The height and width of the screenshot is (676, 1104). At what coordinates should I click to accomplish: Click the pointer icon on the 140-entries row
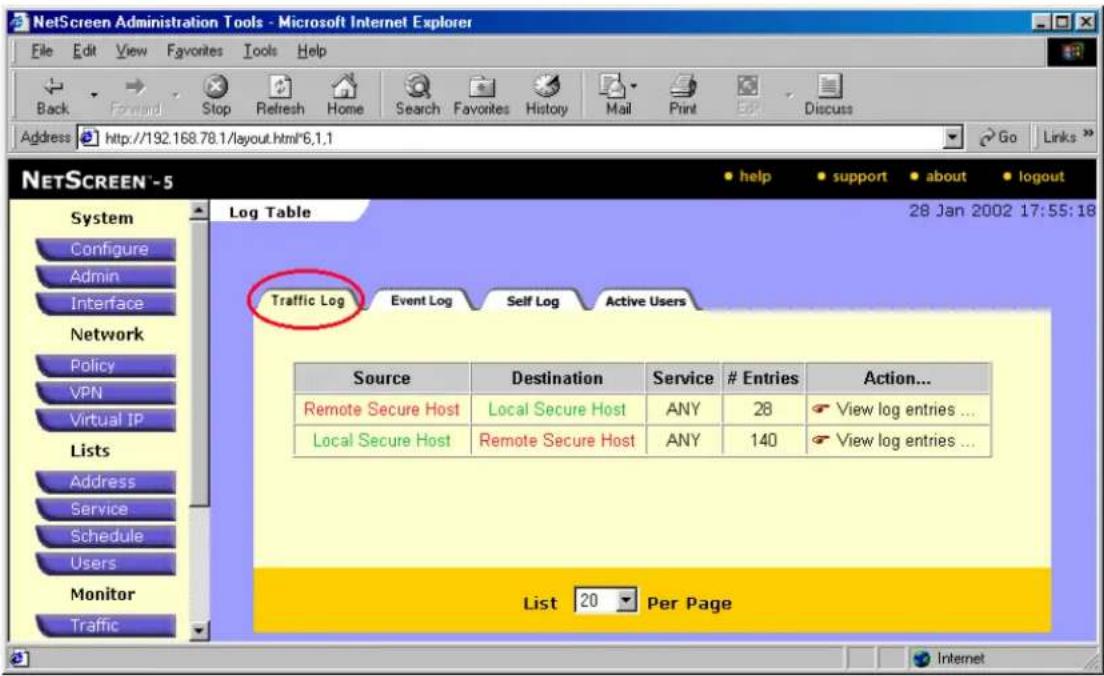click(x=820, y=440)
